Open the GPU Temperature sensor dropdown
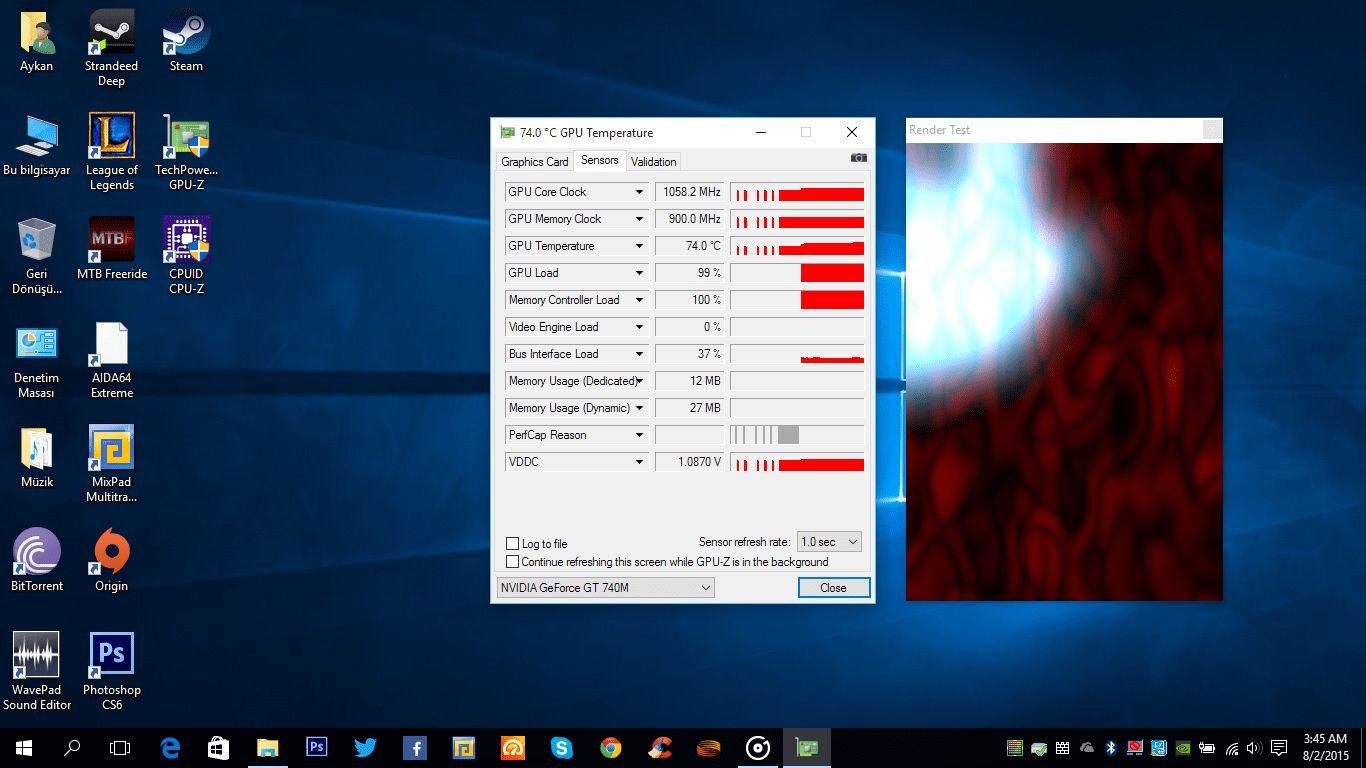The height and width of the screenshot is (768, 1366). coord(640,246)
